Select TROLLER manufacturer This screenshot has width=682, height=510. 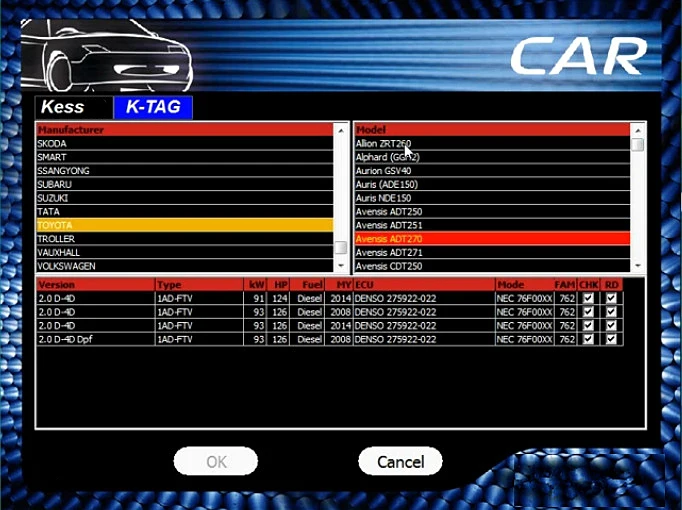click(x=185, y=239)
